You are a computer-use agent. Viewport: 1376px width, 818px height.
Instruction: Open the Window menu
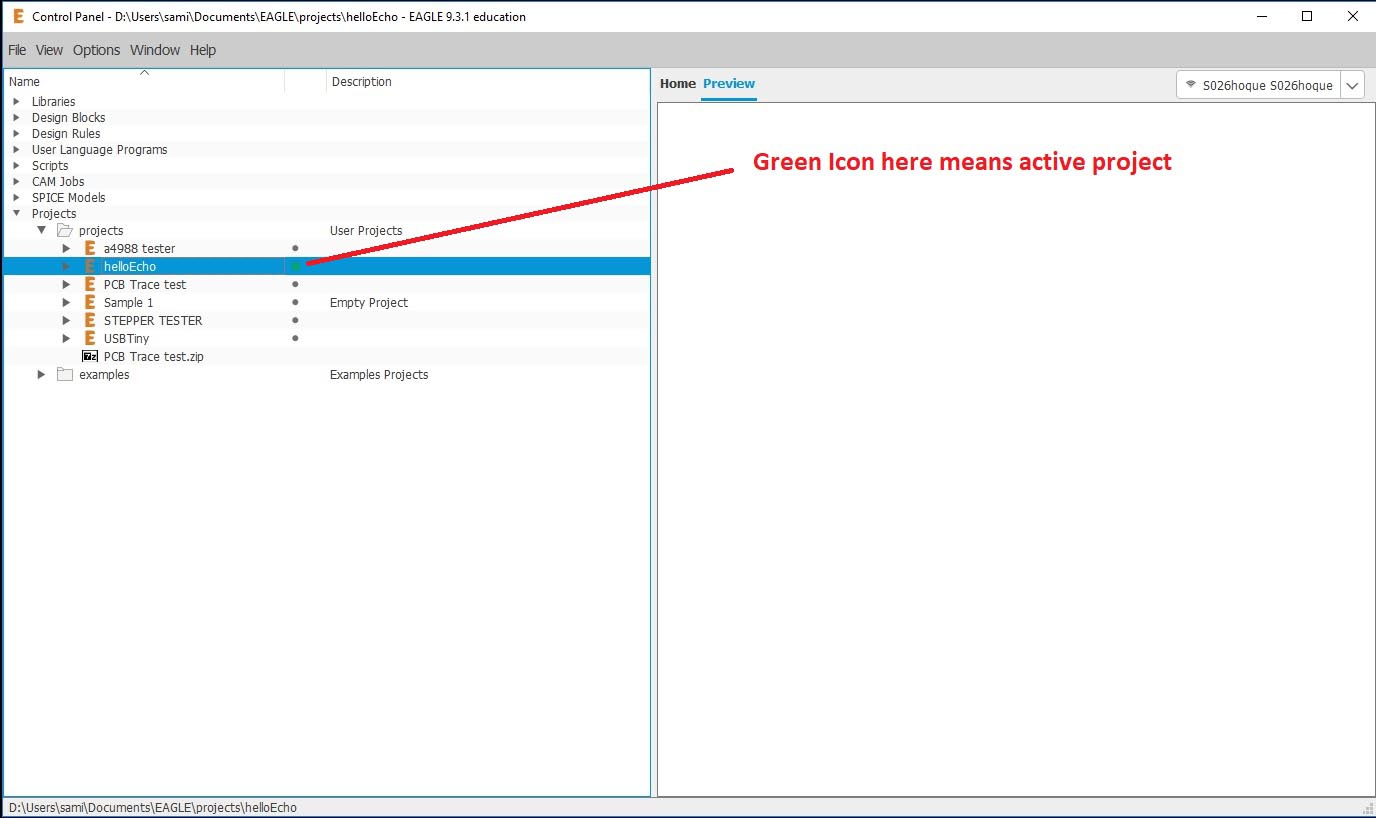coord(155,50)
